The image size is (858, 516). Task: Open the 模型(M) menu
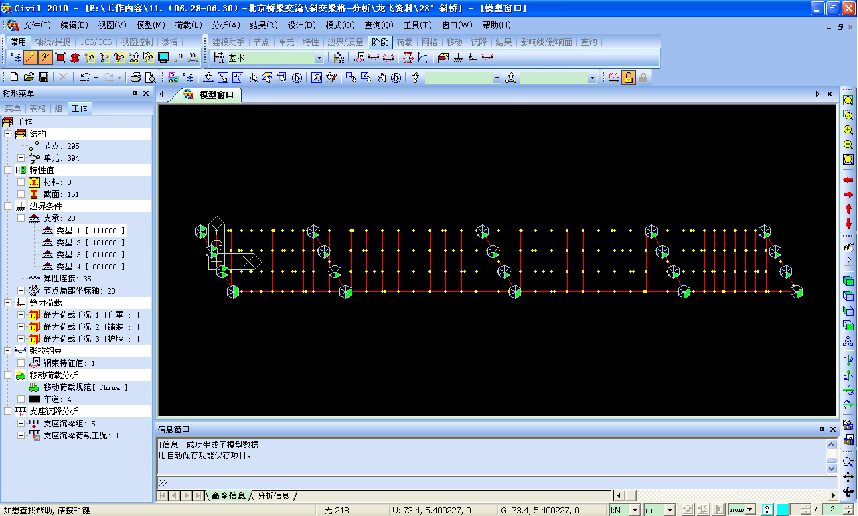tap(150, 25)
